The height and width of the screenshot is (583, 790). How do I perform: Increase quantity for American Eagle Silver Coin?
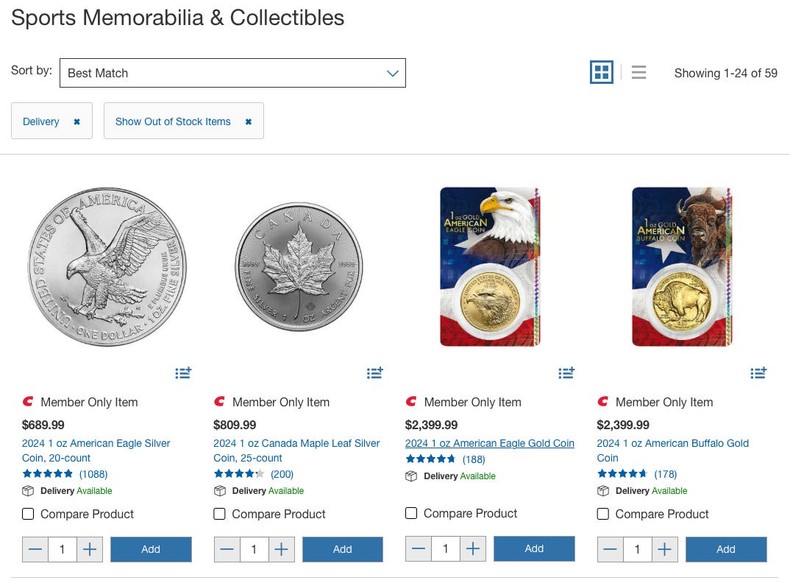click(90, 549)
